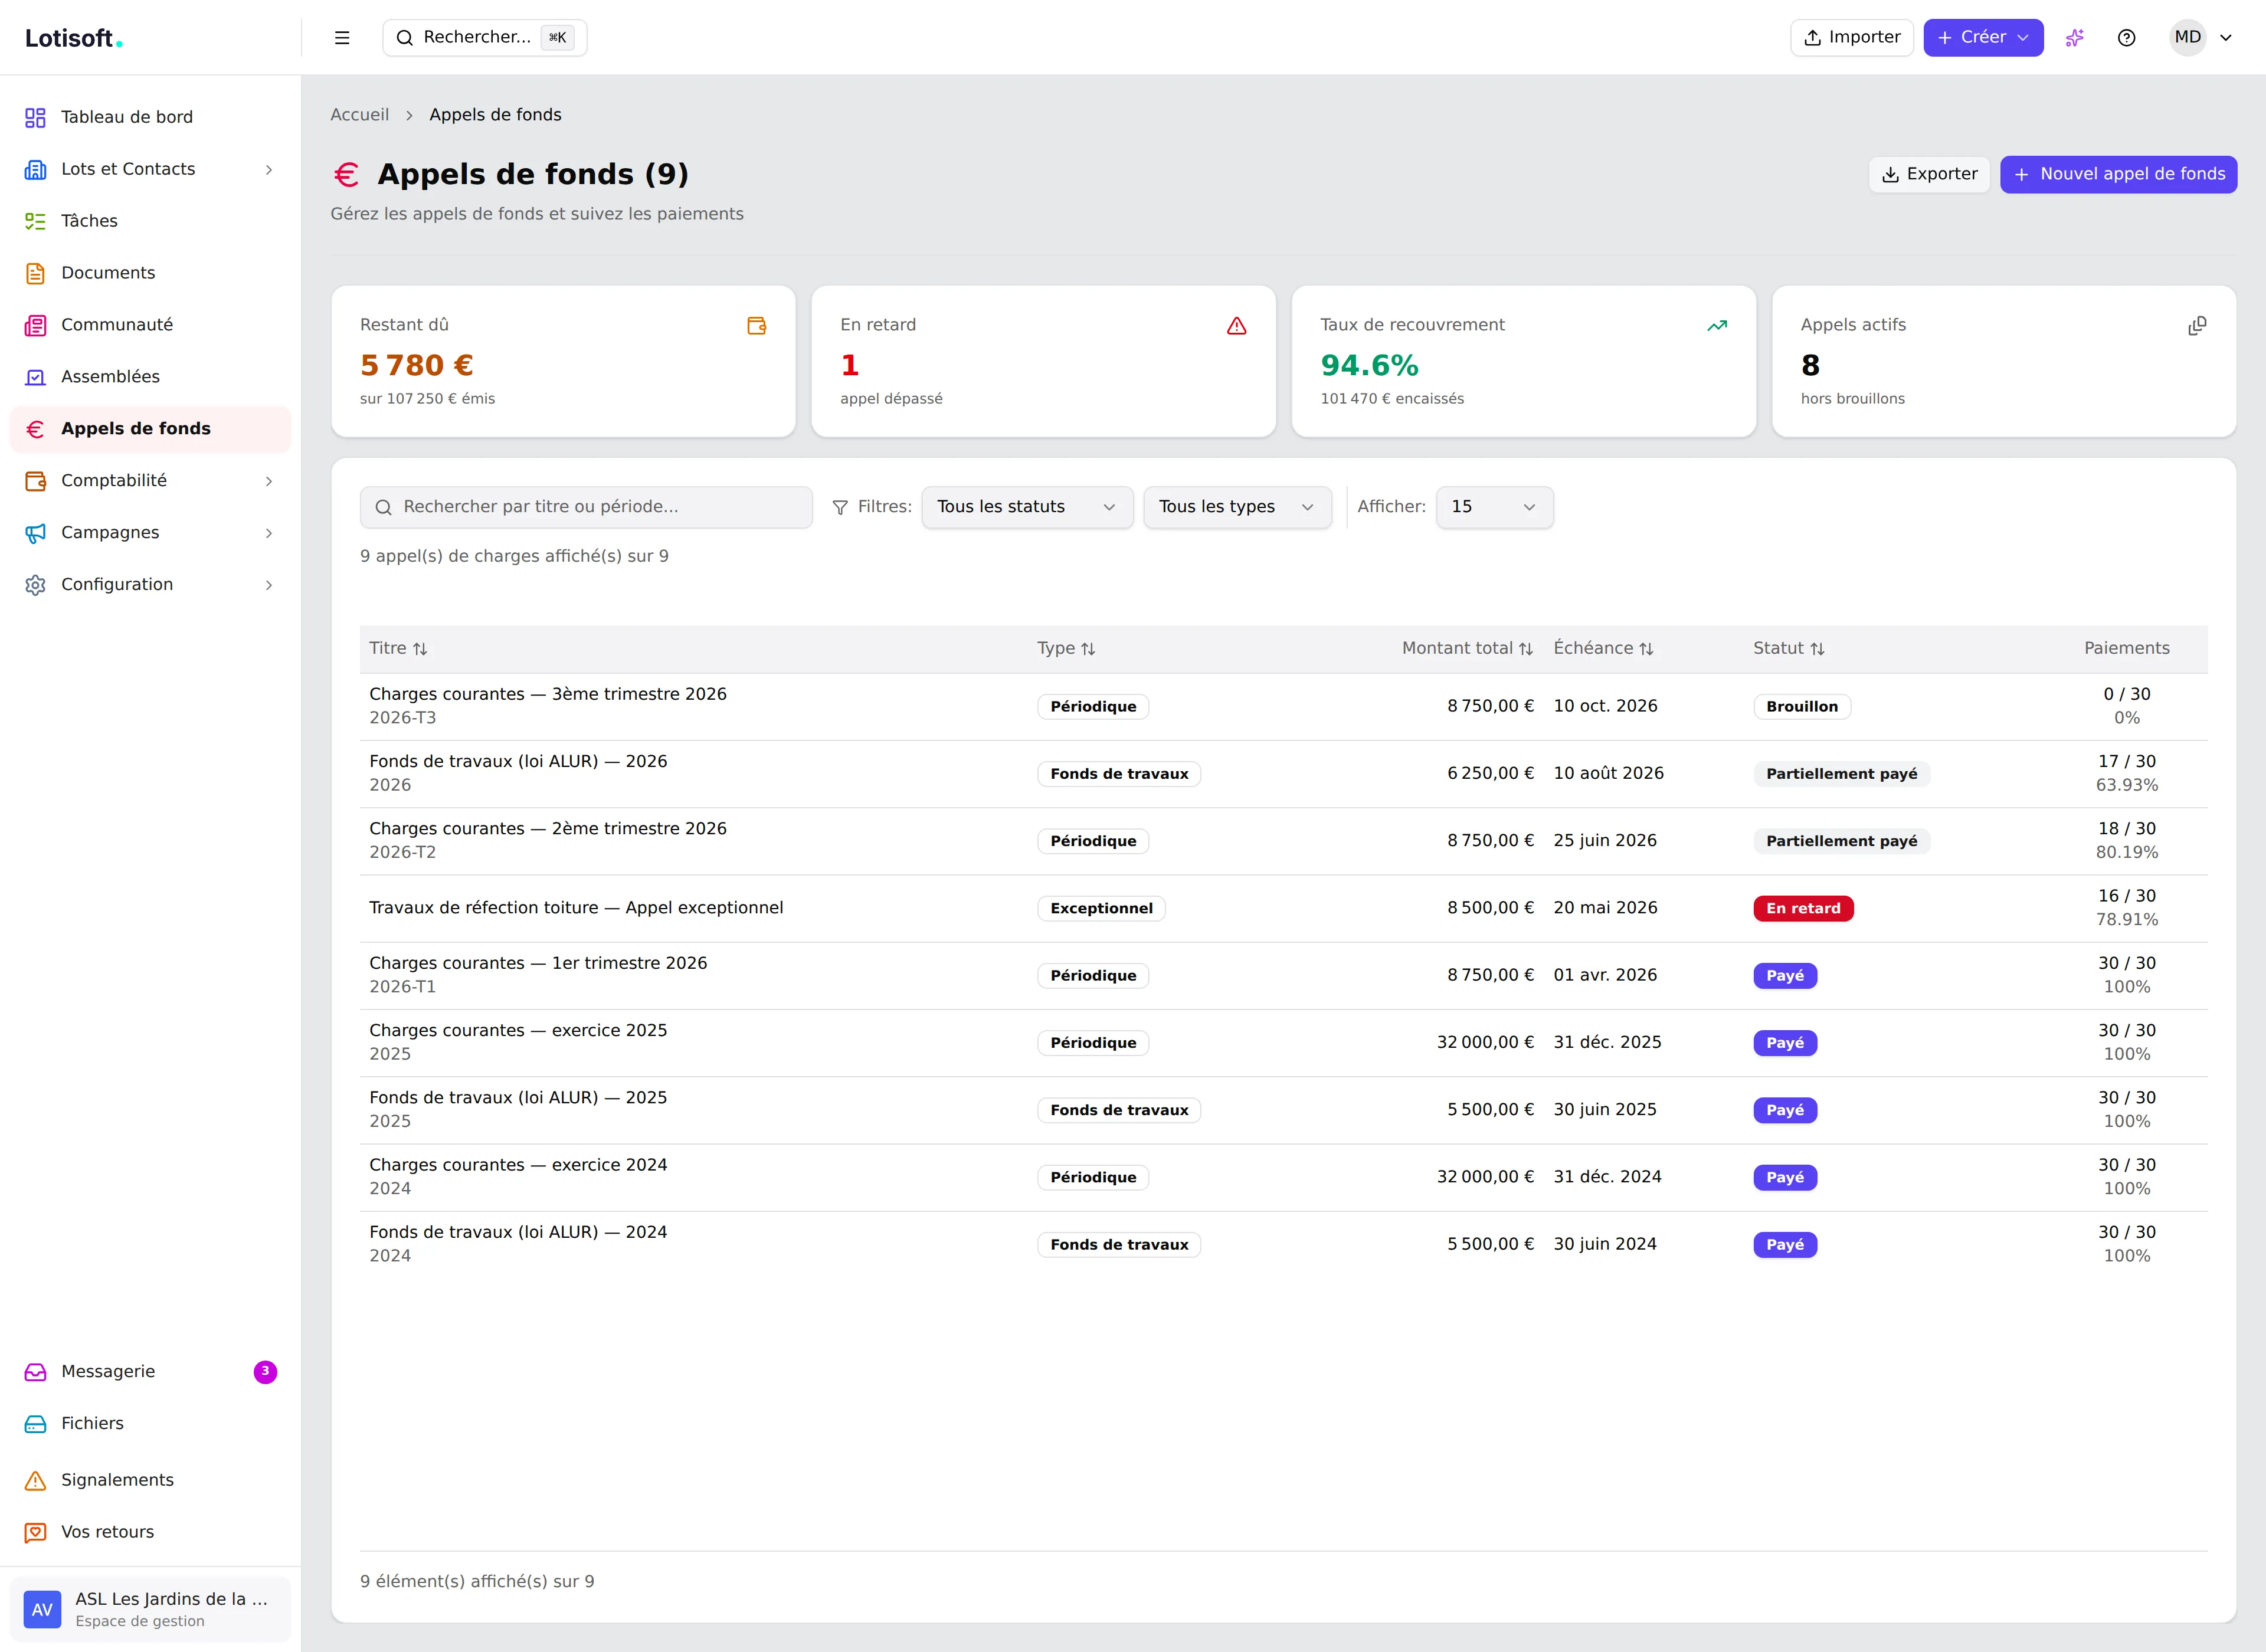This screenshot has height=1652, width=2266.
Task: Open the Tous les statuts dropdown
Action: click(1027, 507)
